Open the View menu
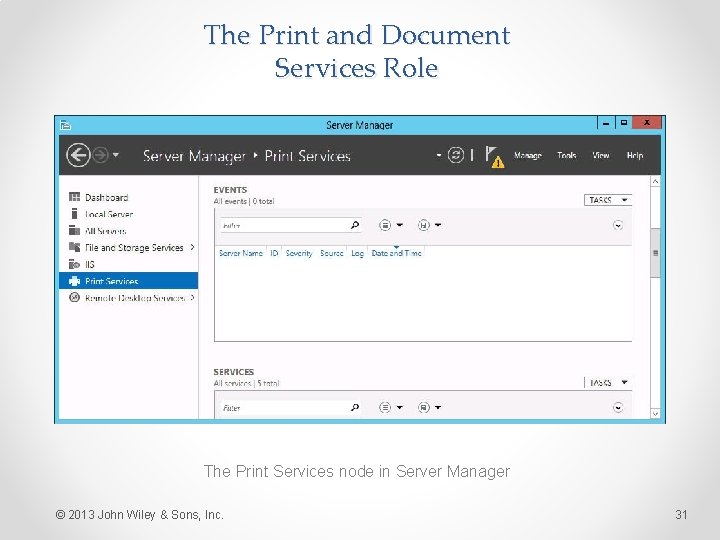Image resolution: width=720 pixels, height=540 pixels. [601, 155]
